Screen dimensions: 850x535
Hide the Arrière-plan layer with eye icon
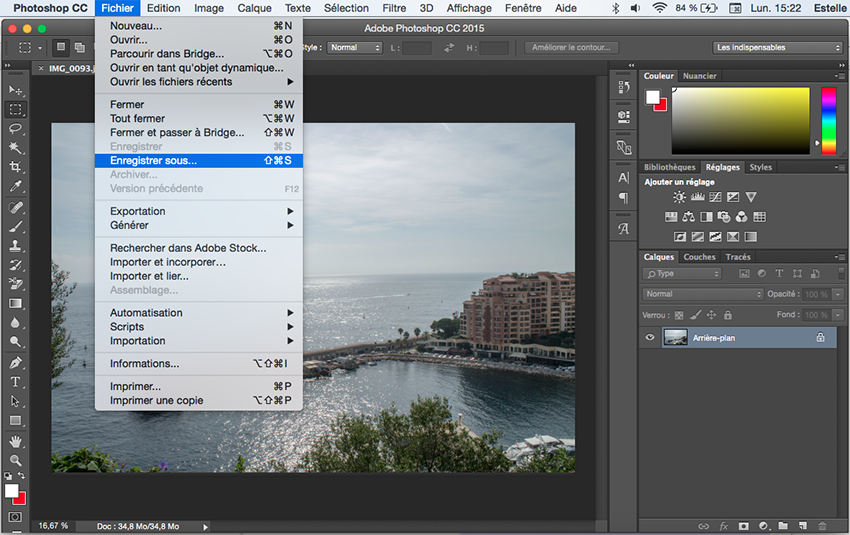[650, 338]
